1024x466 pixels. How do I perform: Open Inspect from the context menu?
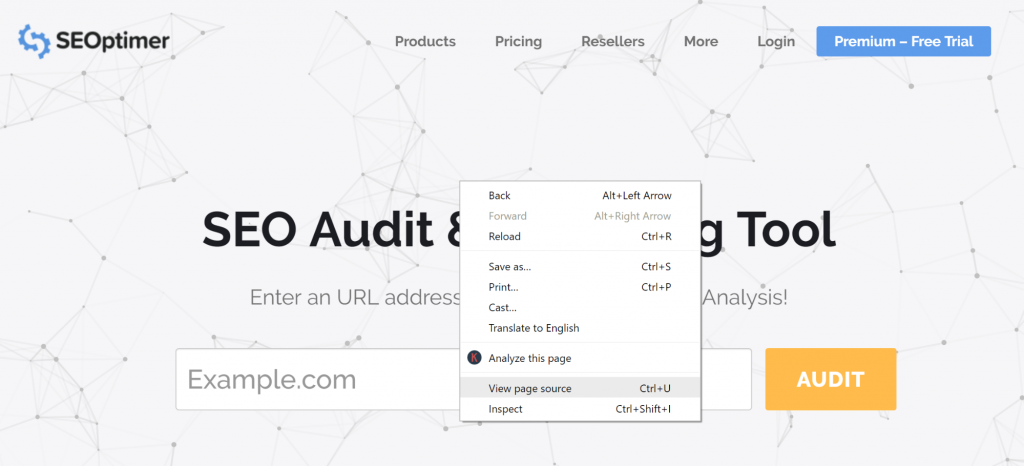pos(505,409)
